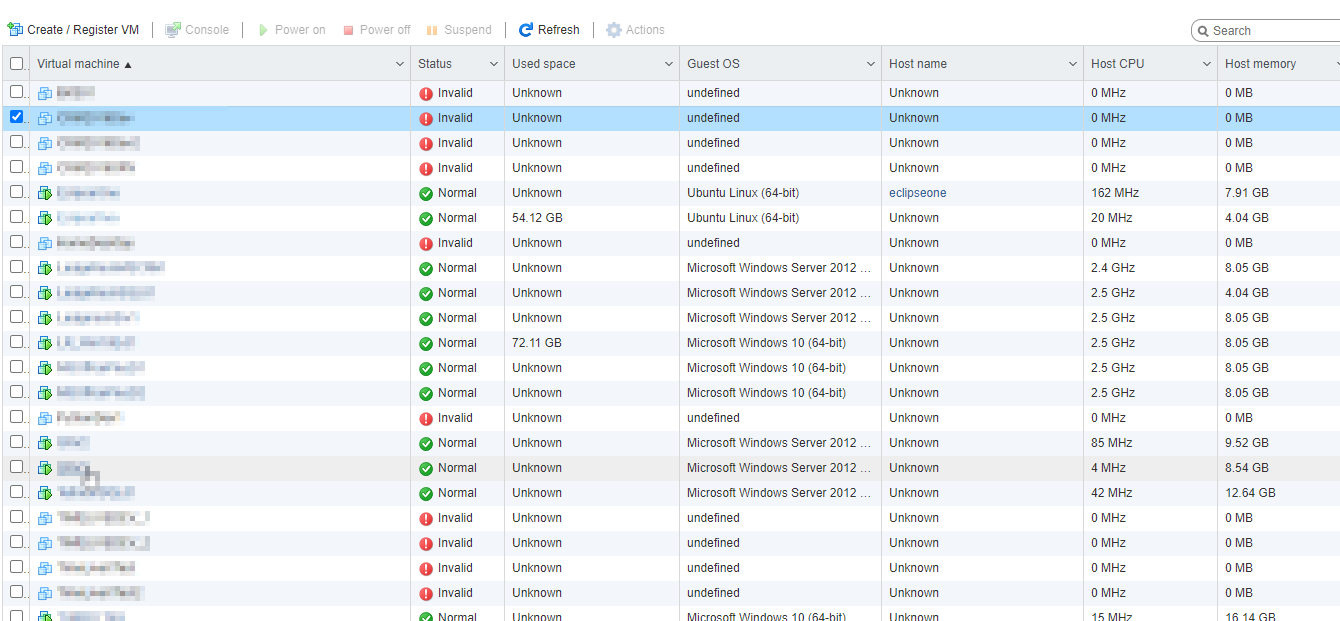Click the VM icon in the 8.54 GB row
Image resolution: width=1340 pixels, height=621 pixels.
[x=45, y=468]
